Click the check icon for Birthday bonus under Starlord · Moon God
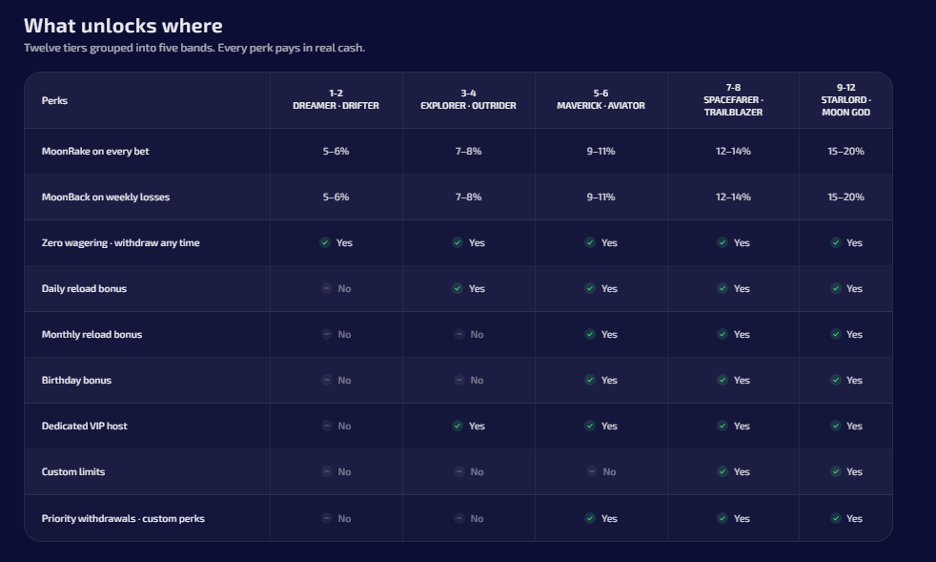936x562 pixels. [836, 380]
